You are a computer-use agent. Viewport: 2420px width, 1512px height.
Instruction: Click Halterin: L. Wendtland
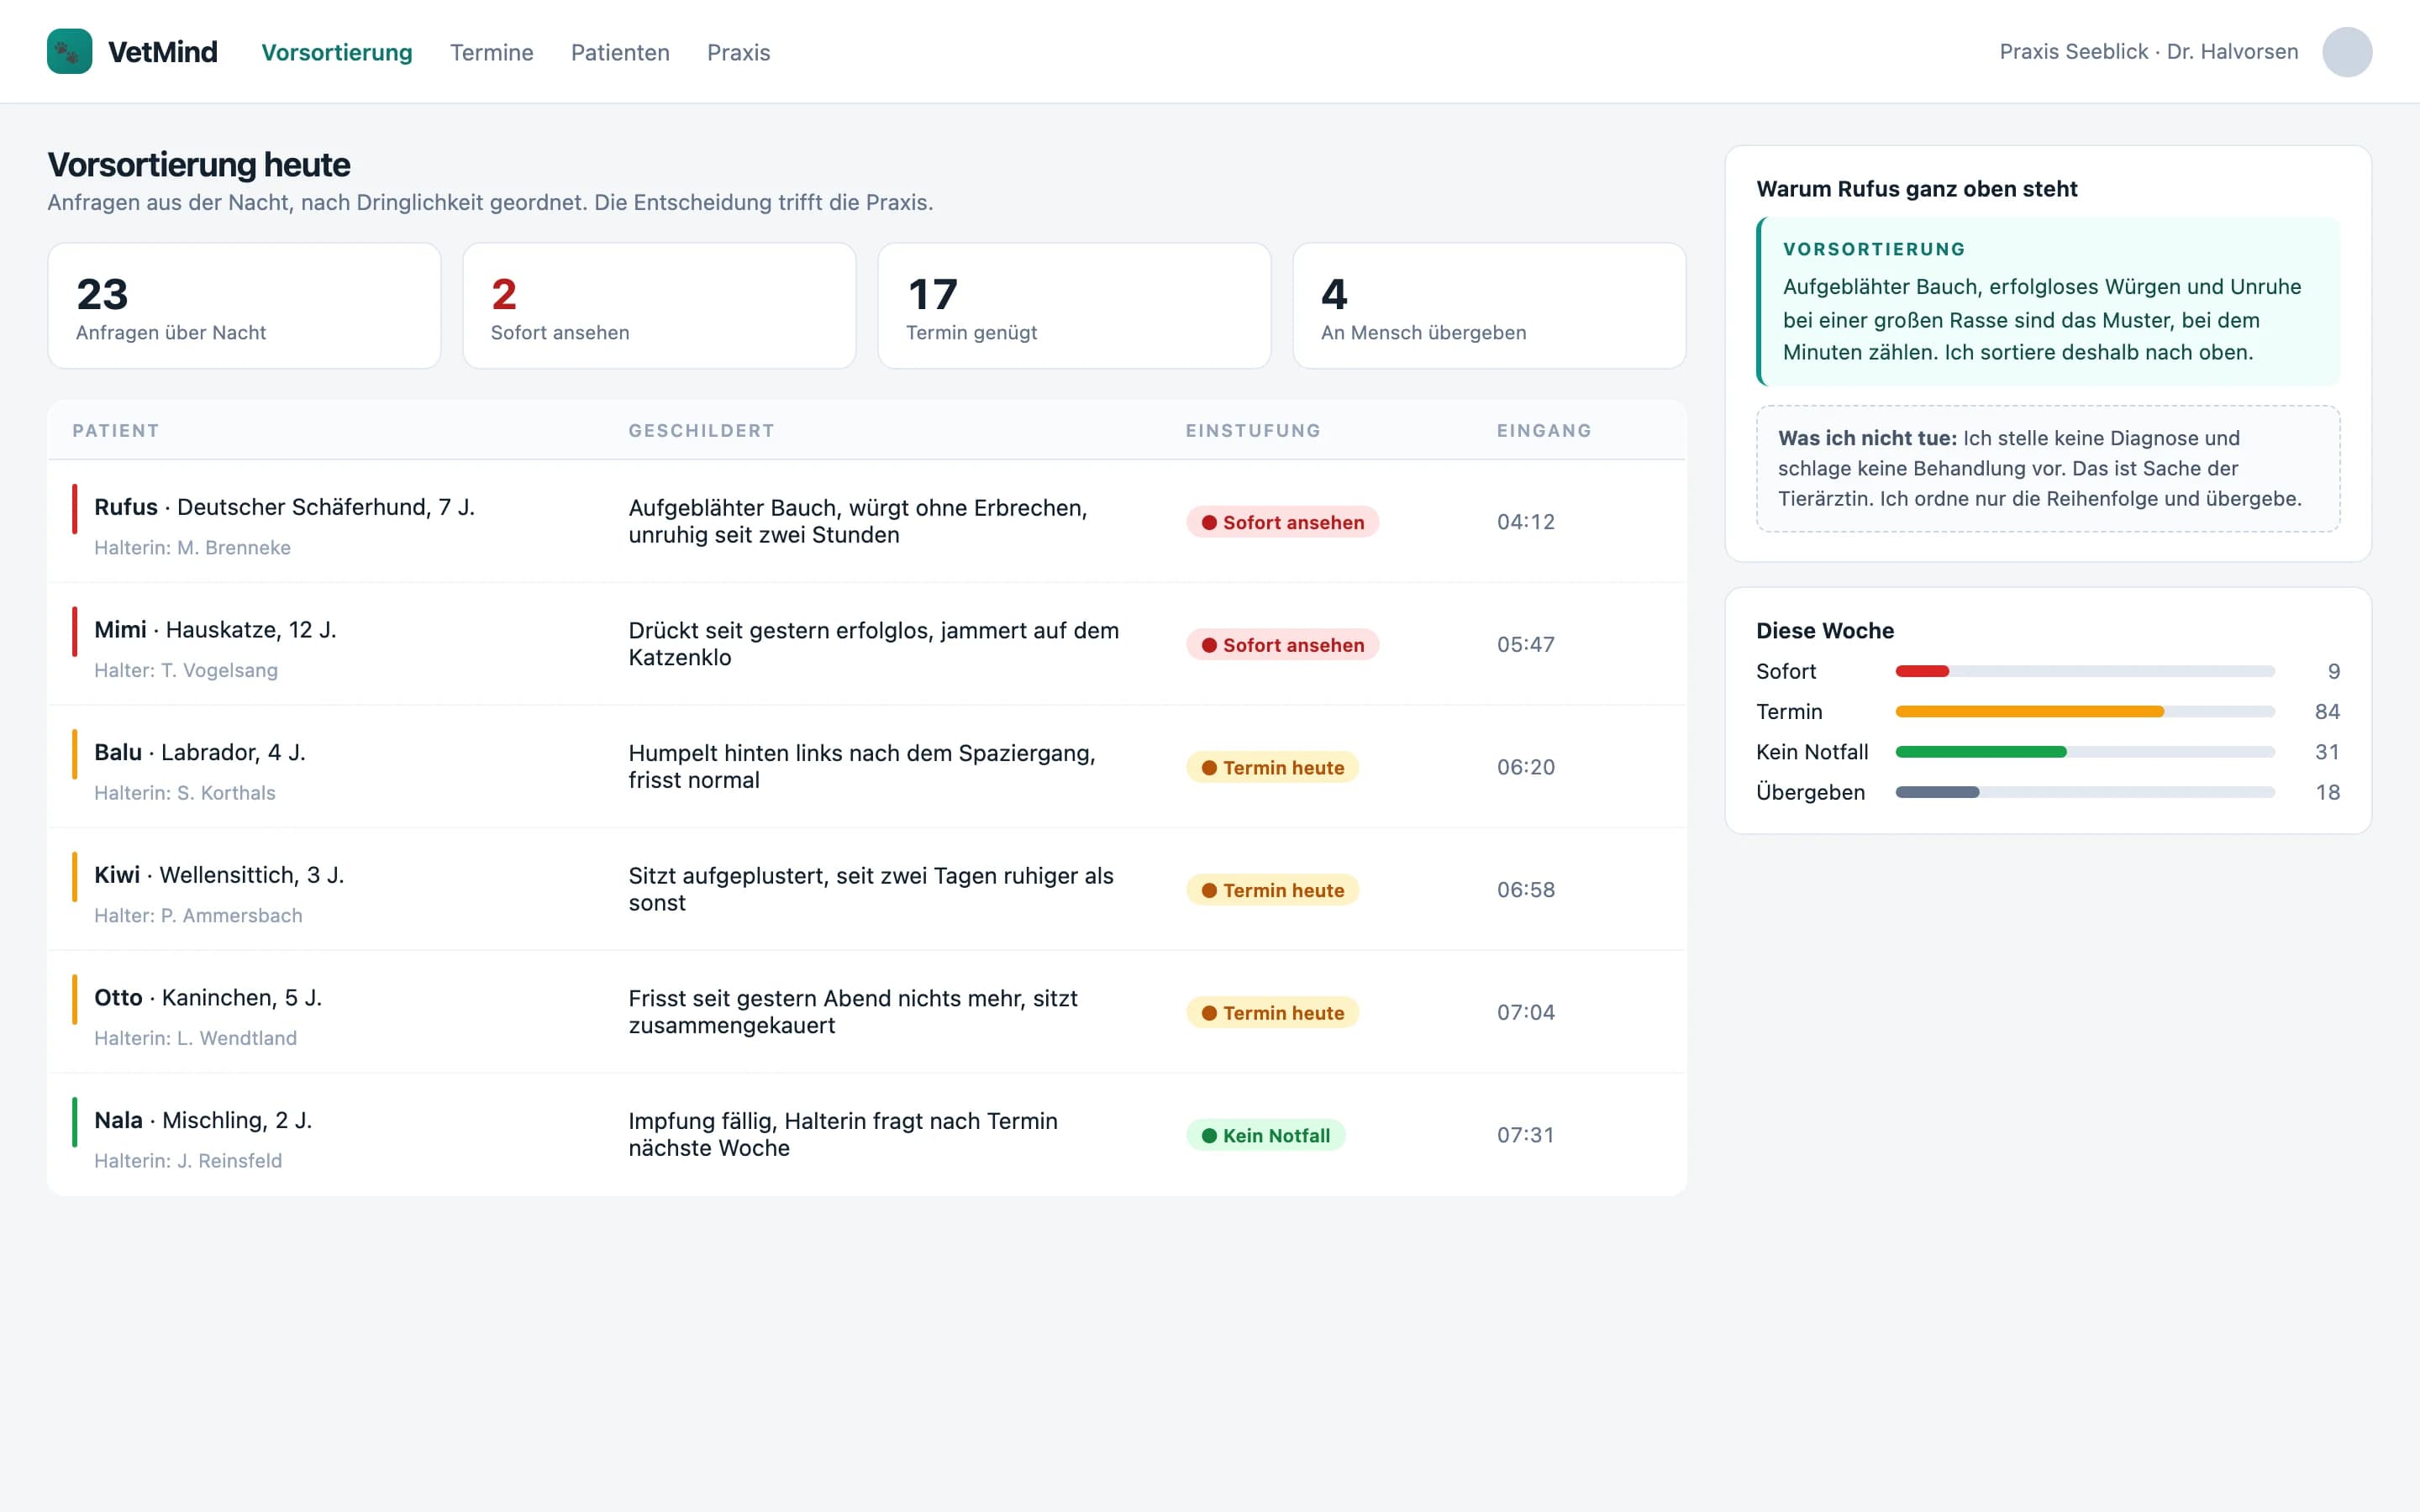[195, 1039]
